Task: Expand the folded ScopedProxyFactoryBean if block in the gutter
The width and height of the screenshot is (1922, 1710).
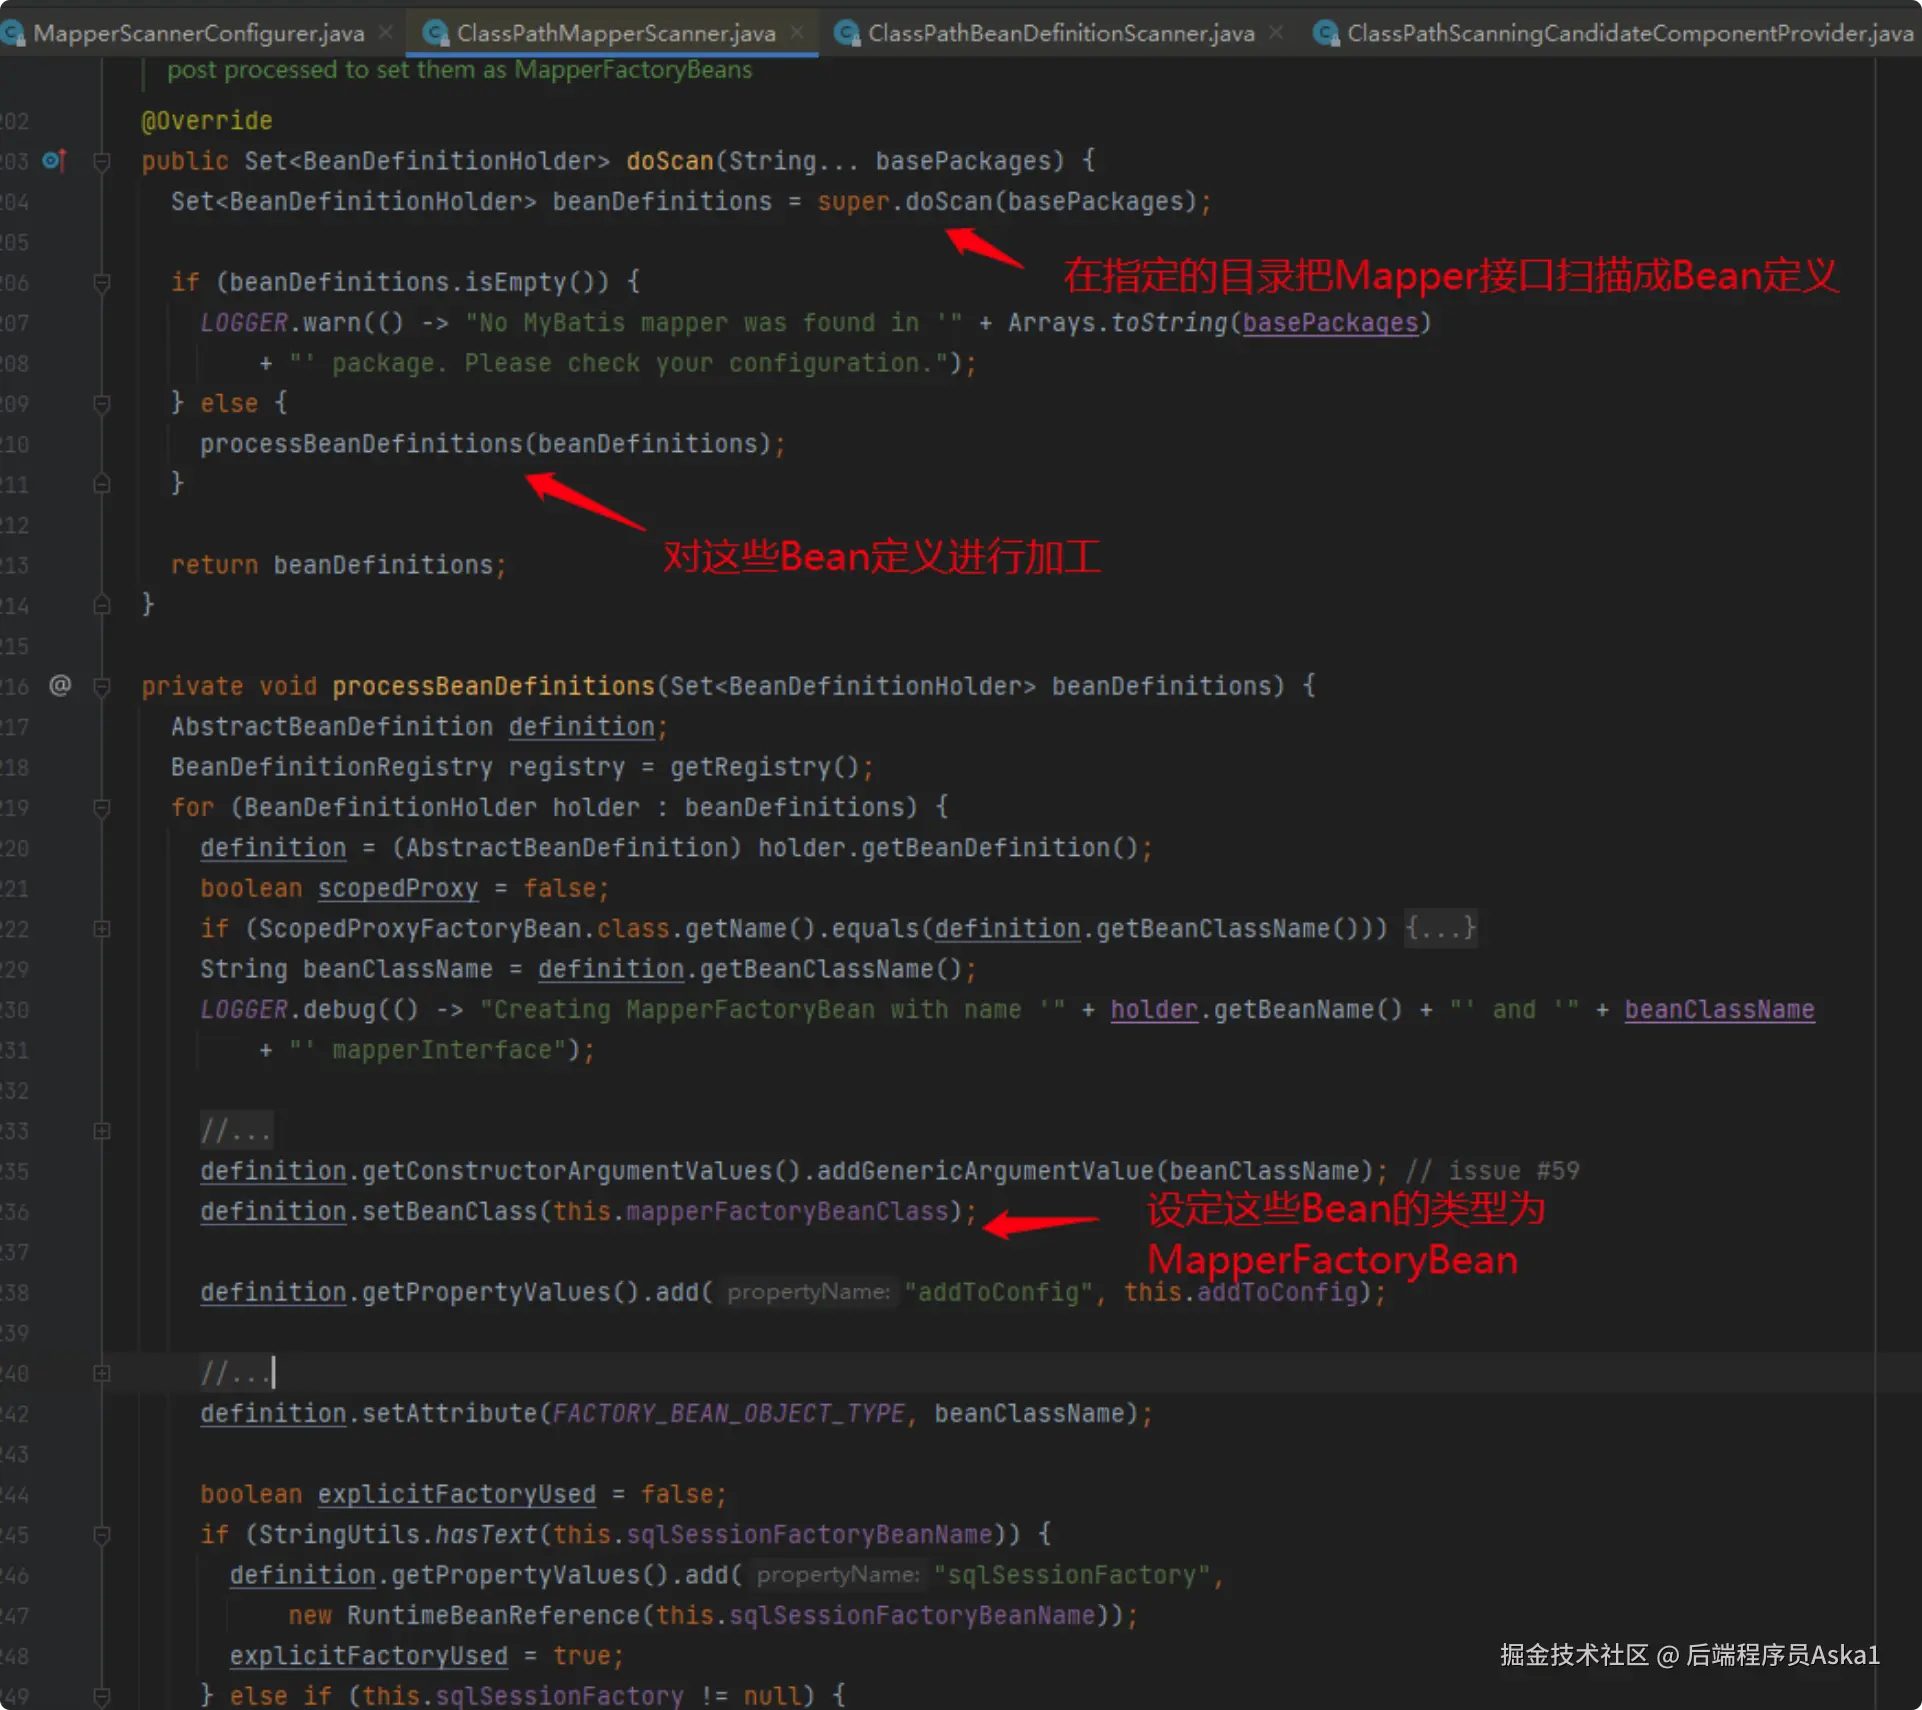Action: coord(101,929)
